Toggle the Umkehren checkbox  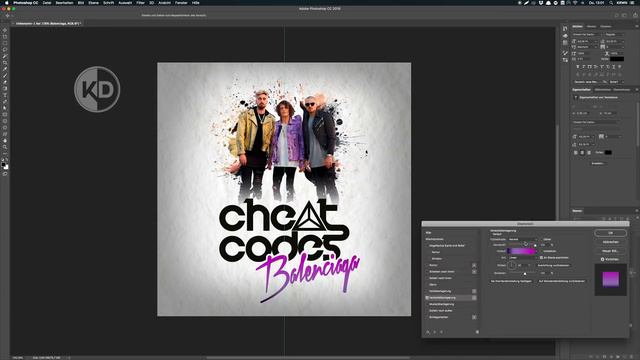(x=541, y=251)
